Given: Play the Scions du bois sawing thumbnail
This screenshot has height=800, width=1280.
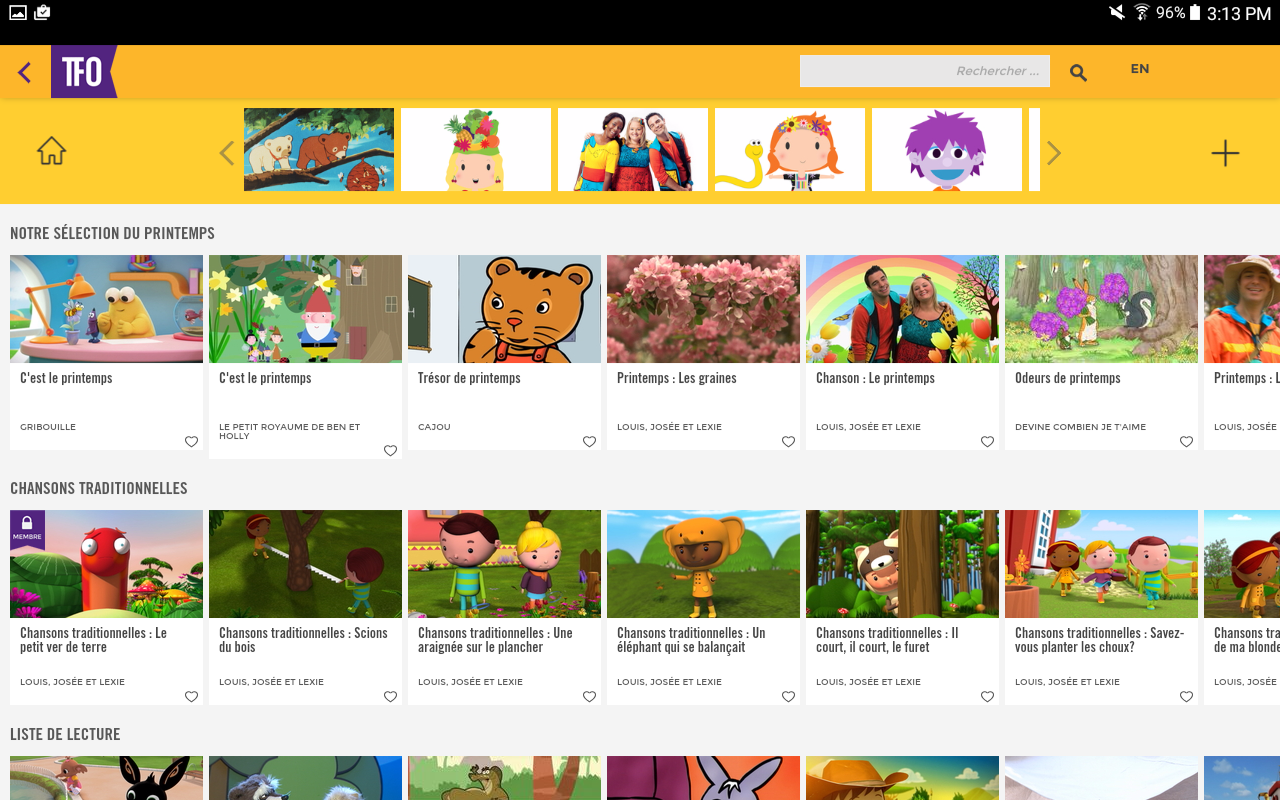Looking at the screenshot, I should 305,564.
